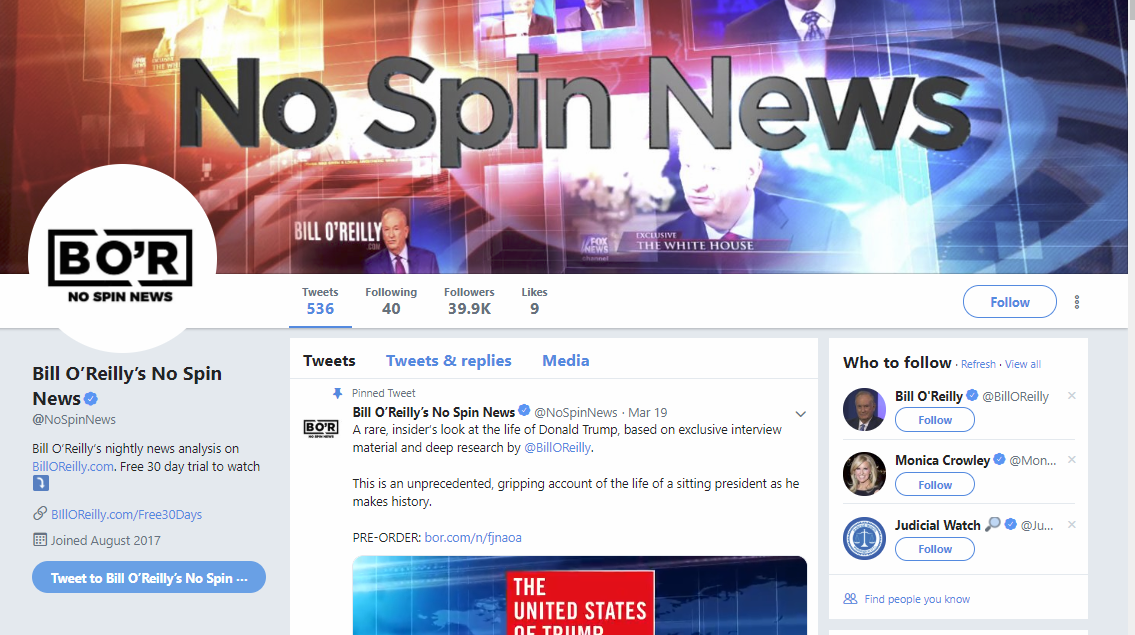
Task: Open the Media tab
Action: click(565, 361)
